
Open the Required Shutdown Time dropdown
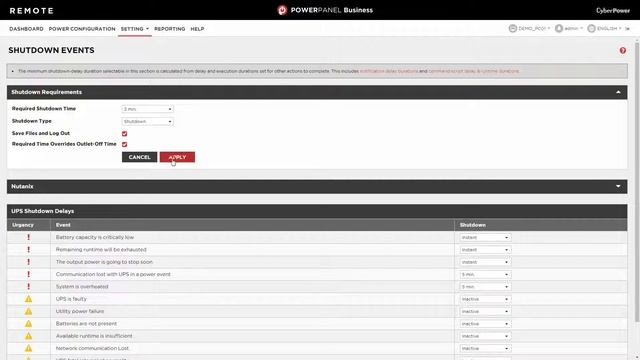[147, 109]
